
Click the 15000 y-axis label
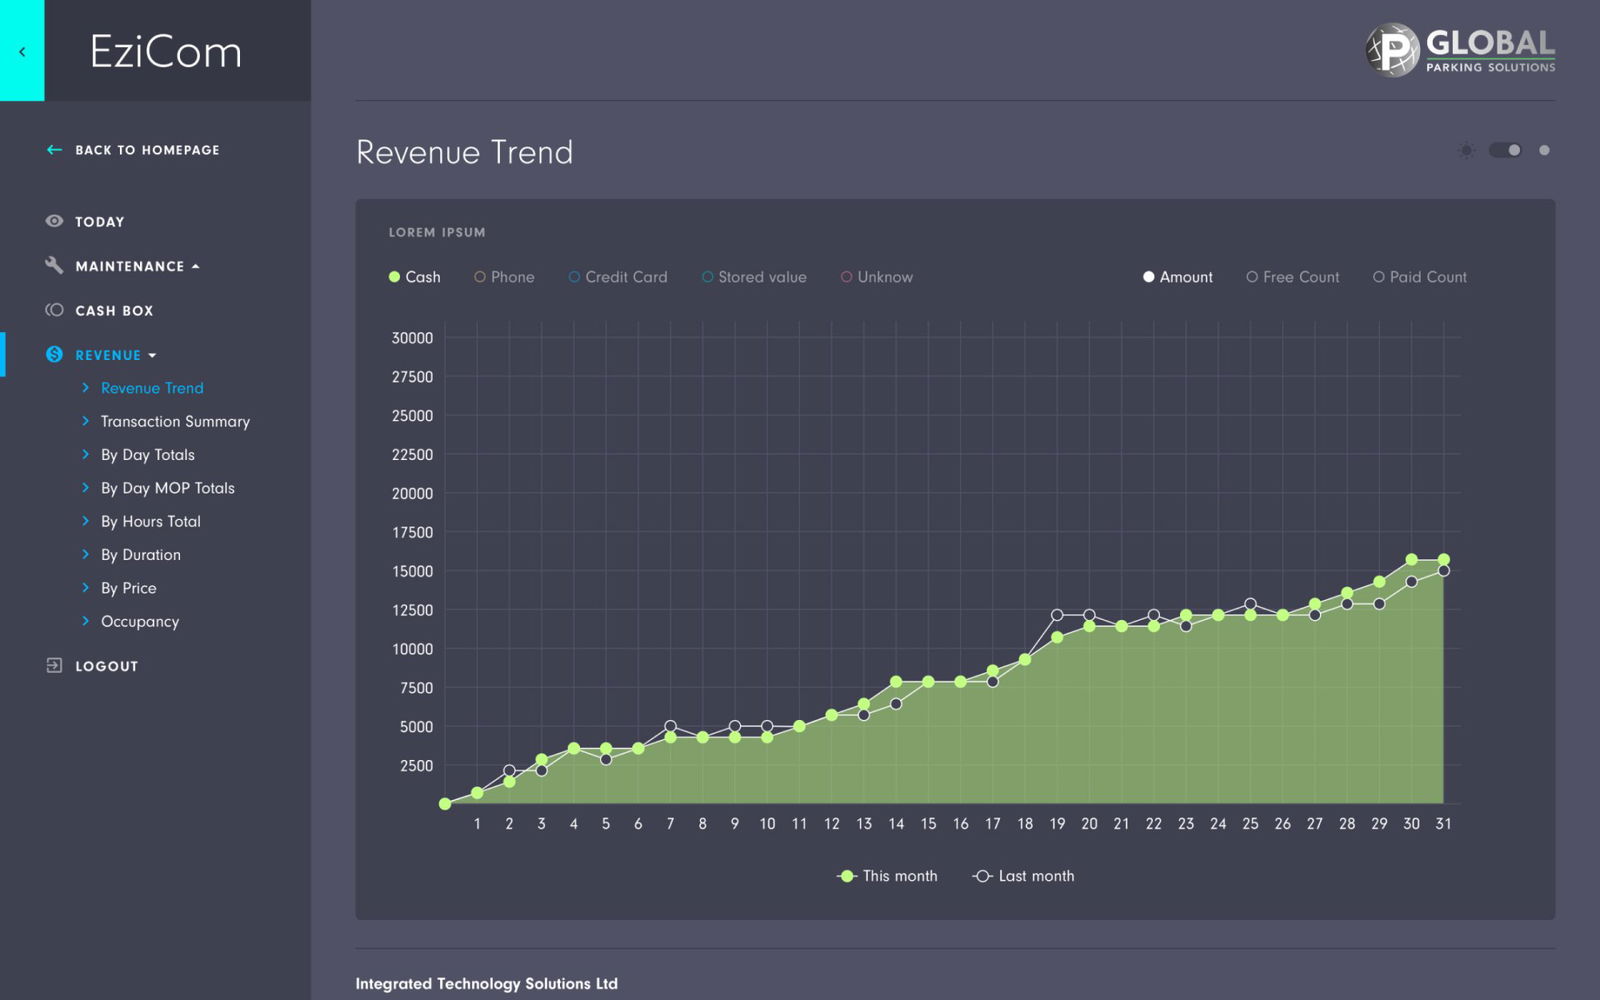click(412, 571)
